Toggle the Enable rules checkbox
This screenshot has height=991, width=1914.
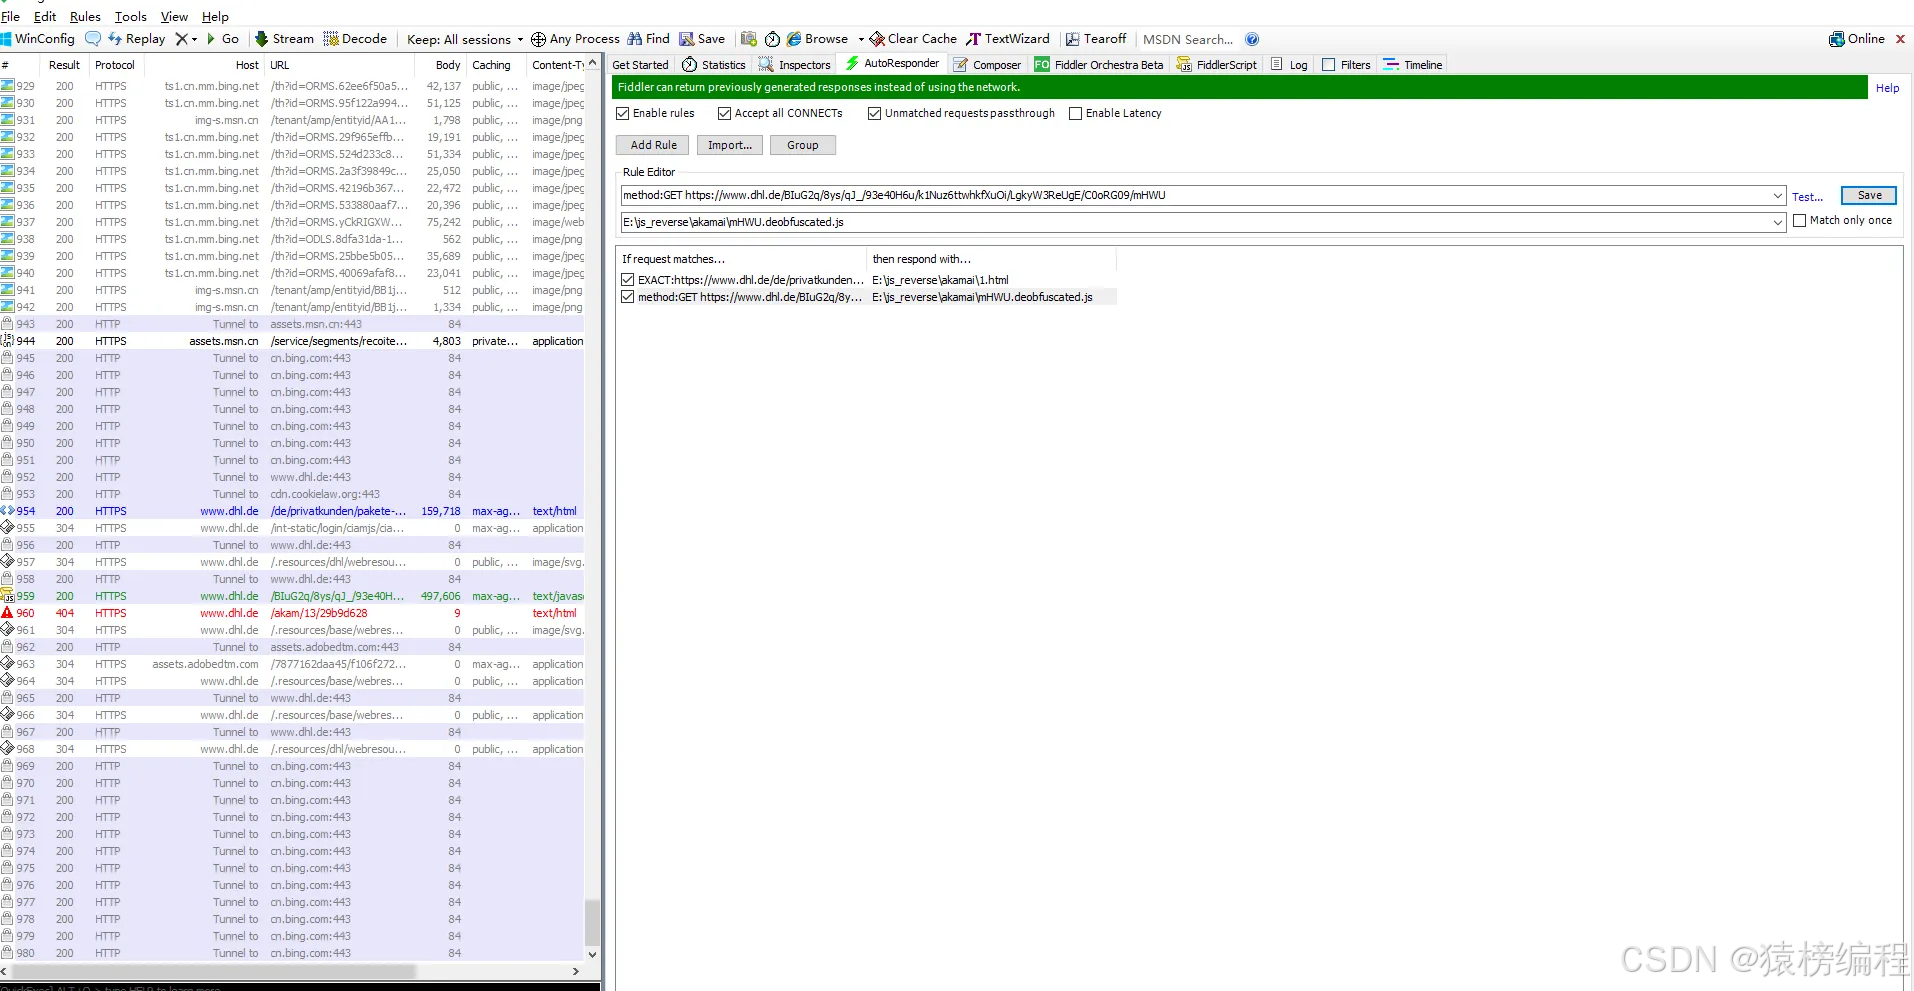click(623, 113)
